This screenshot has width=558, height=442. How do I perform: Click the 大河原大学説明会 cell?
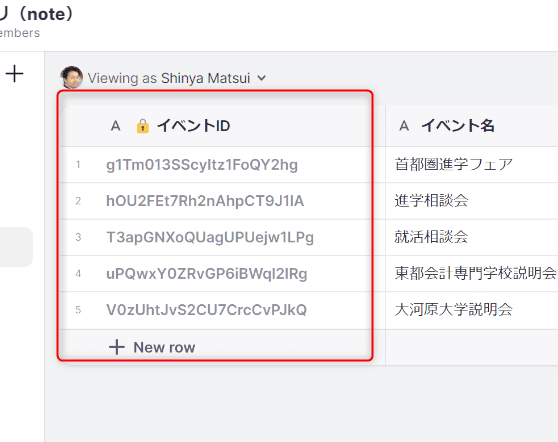(x=472, y=310)
